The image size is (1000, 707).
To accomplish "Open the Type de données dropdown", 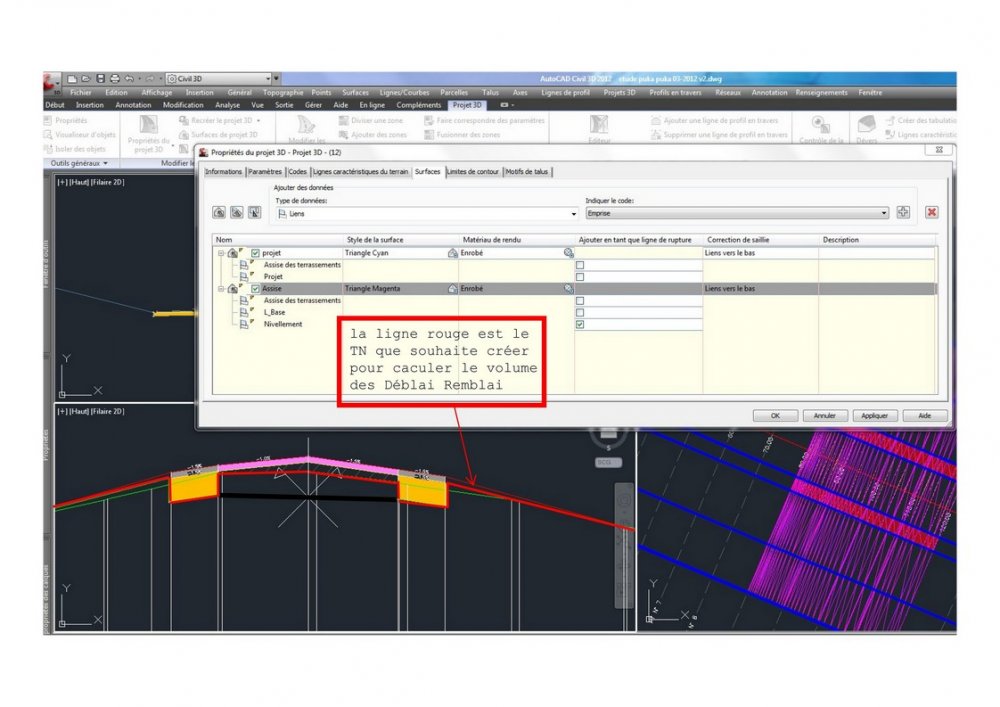I will click(427, 214).
